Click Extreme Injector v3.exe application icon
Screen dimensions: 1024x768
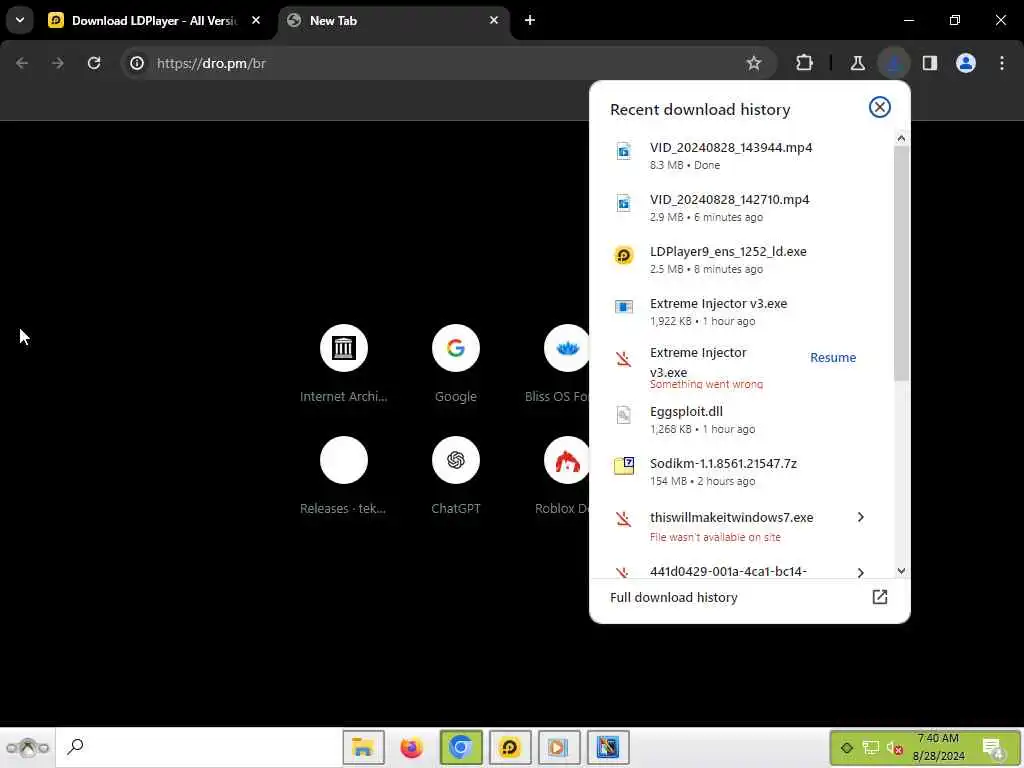click(x=624, y=307)
